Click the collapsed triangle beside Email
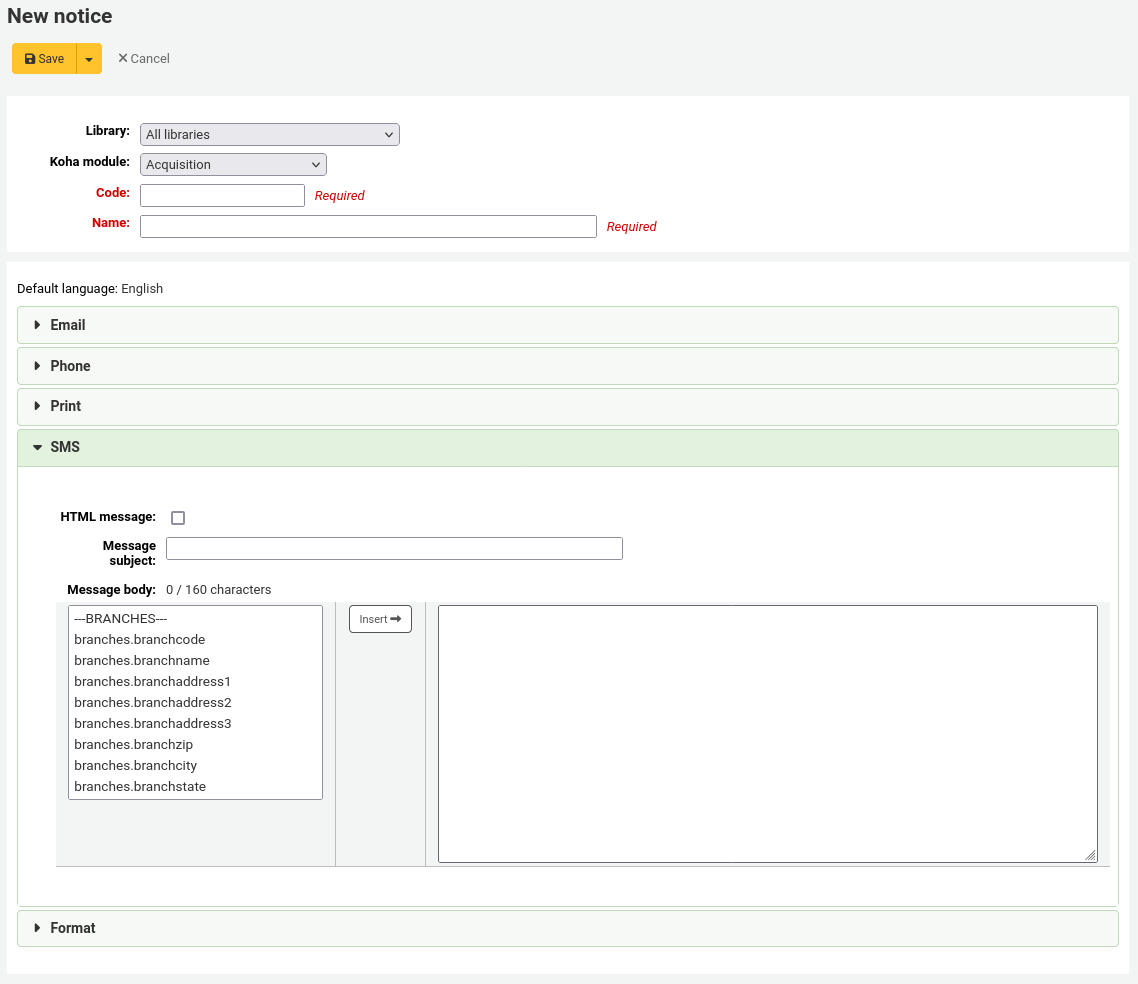The image size is (1138, 984). coord(38,324)
